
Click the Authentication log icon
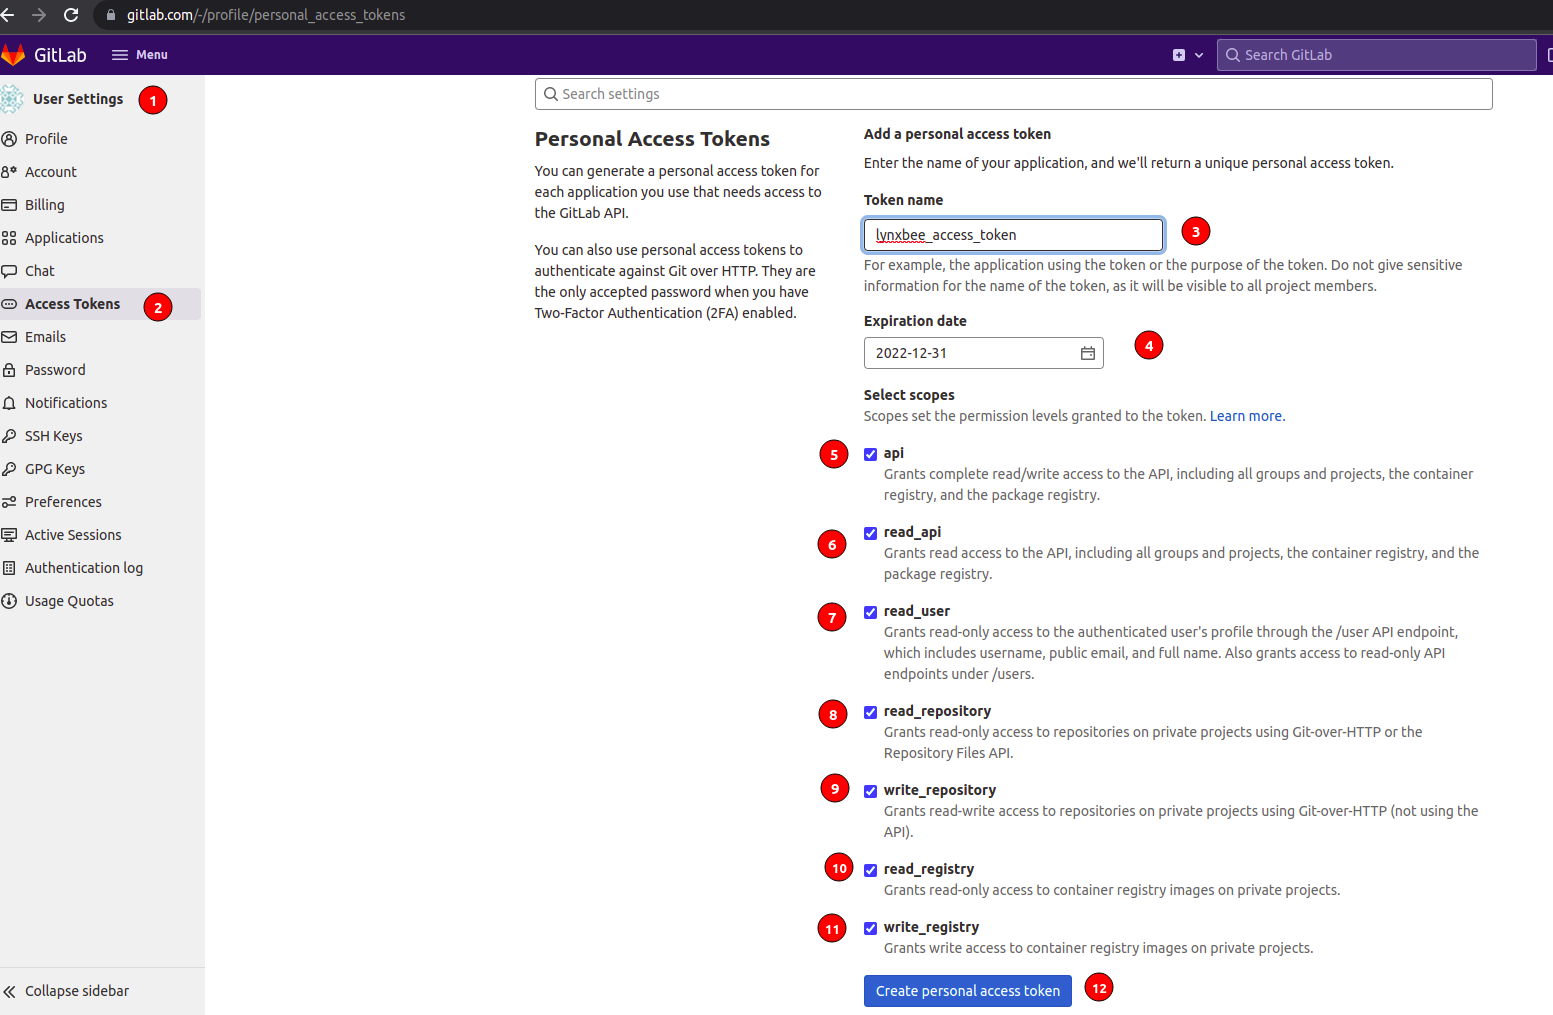pos(9,568)
